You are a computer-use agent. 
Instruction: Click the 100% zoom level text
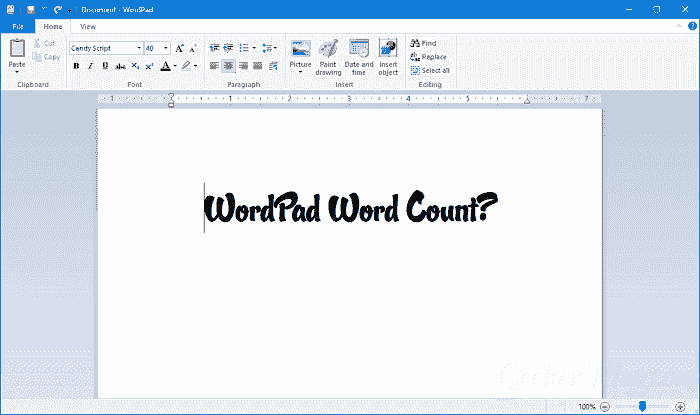click(587, 407)
